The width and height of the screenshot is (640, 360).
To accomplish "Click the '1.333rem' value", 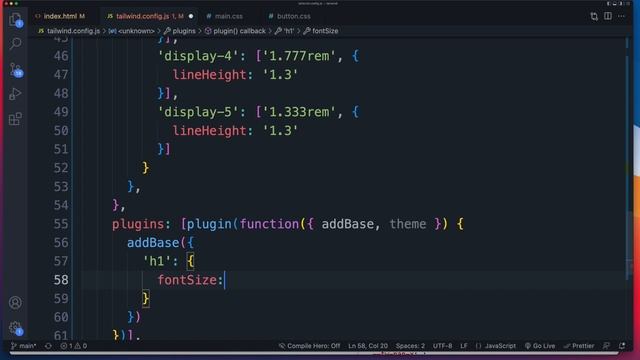I will point(299,112).
